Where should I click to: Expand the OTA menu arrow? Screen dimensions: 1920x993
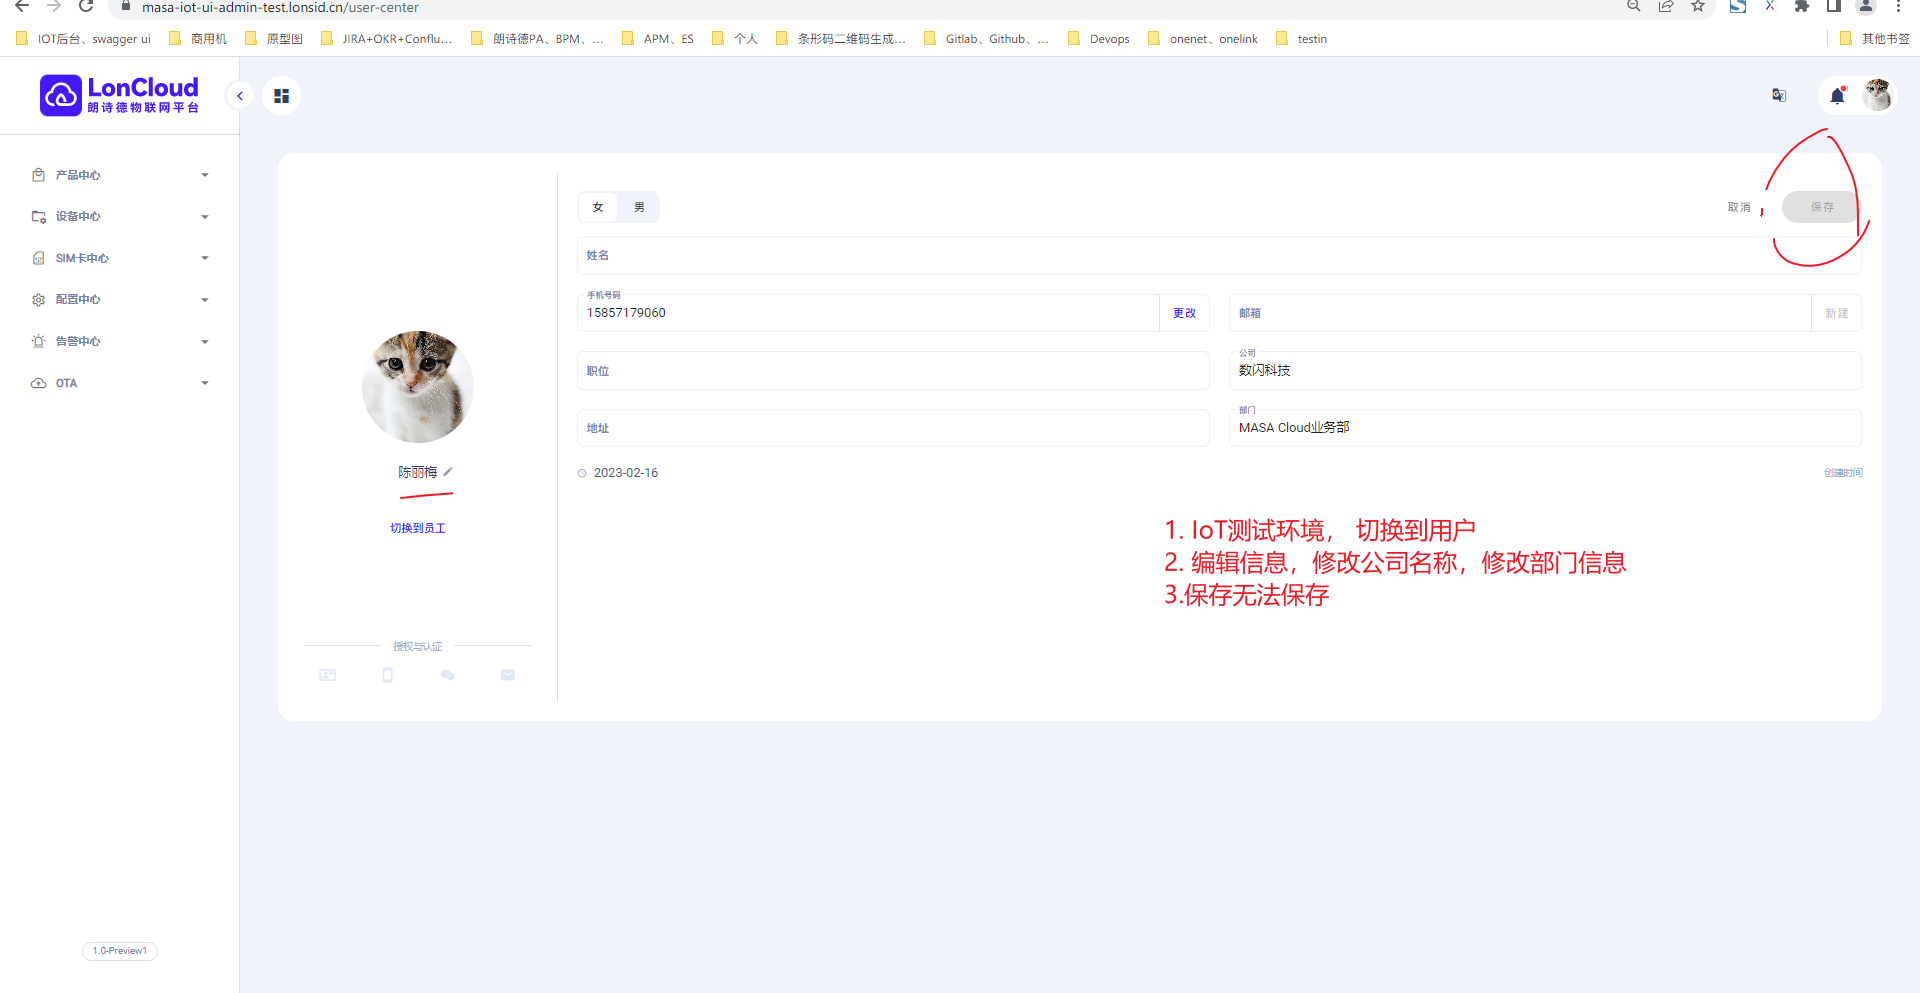[x=205, y=383]
